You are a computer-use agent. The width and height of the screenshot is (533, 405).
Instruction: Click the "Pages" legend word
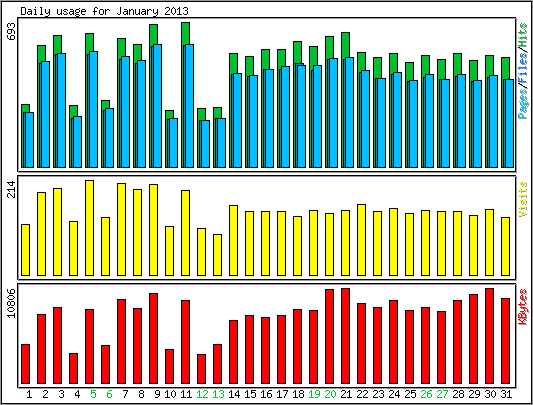point(523,104)
